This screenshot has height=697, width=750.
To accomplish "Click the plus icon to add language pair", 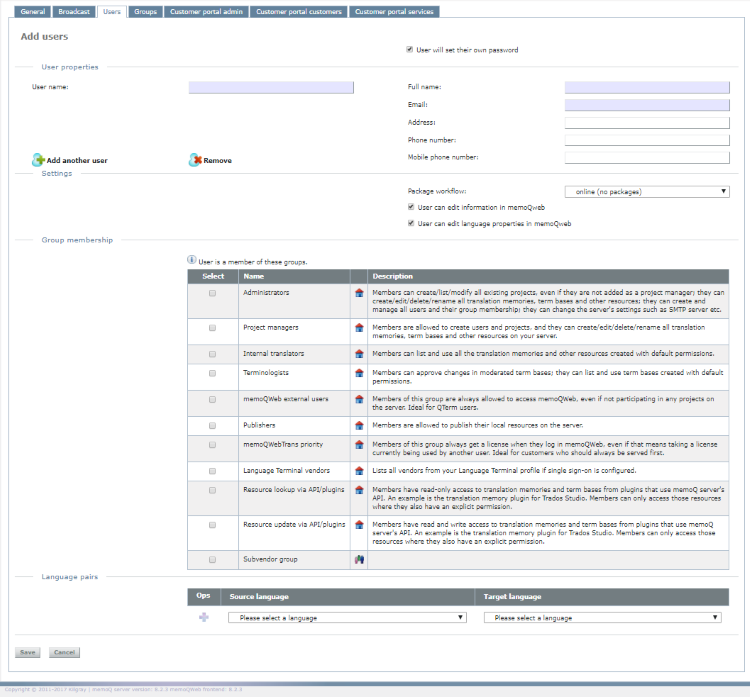I will (204, 618).
